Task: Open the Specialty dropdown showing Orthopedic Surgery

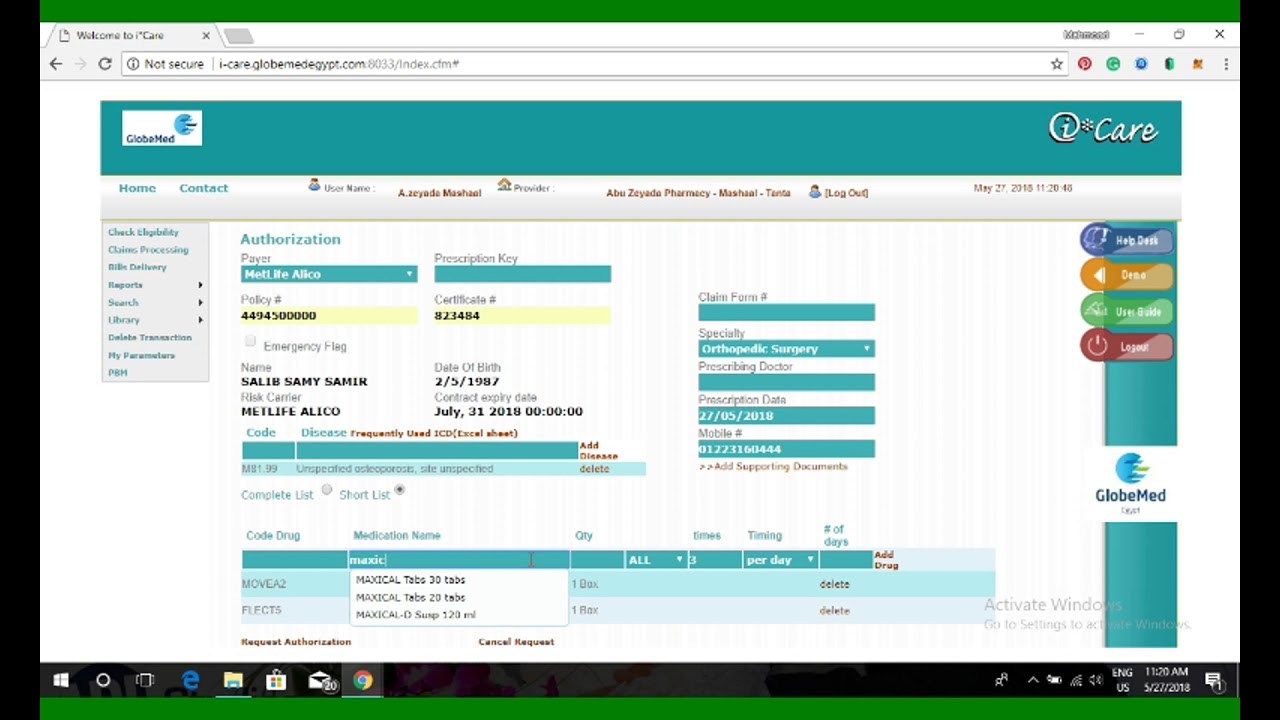Action: 787,349
